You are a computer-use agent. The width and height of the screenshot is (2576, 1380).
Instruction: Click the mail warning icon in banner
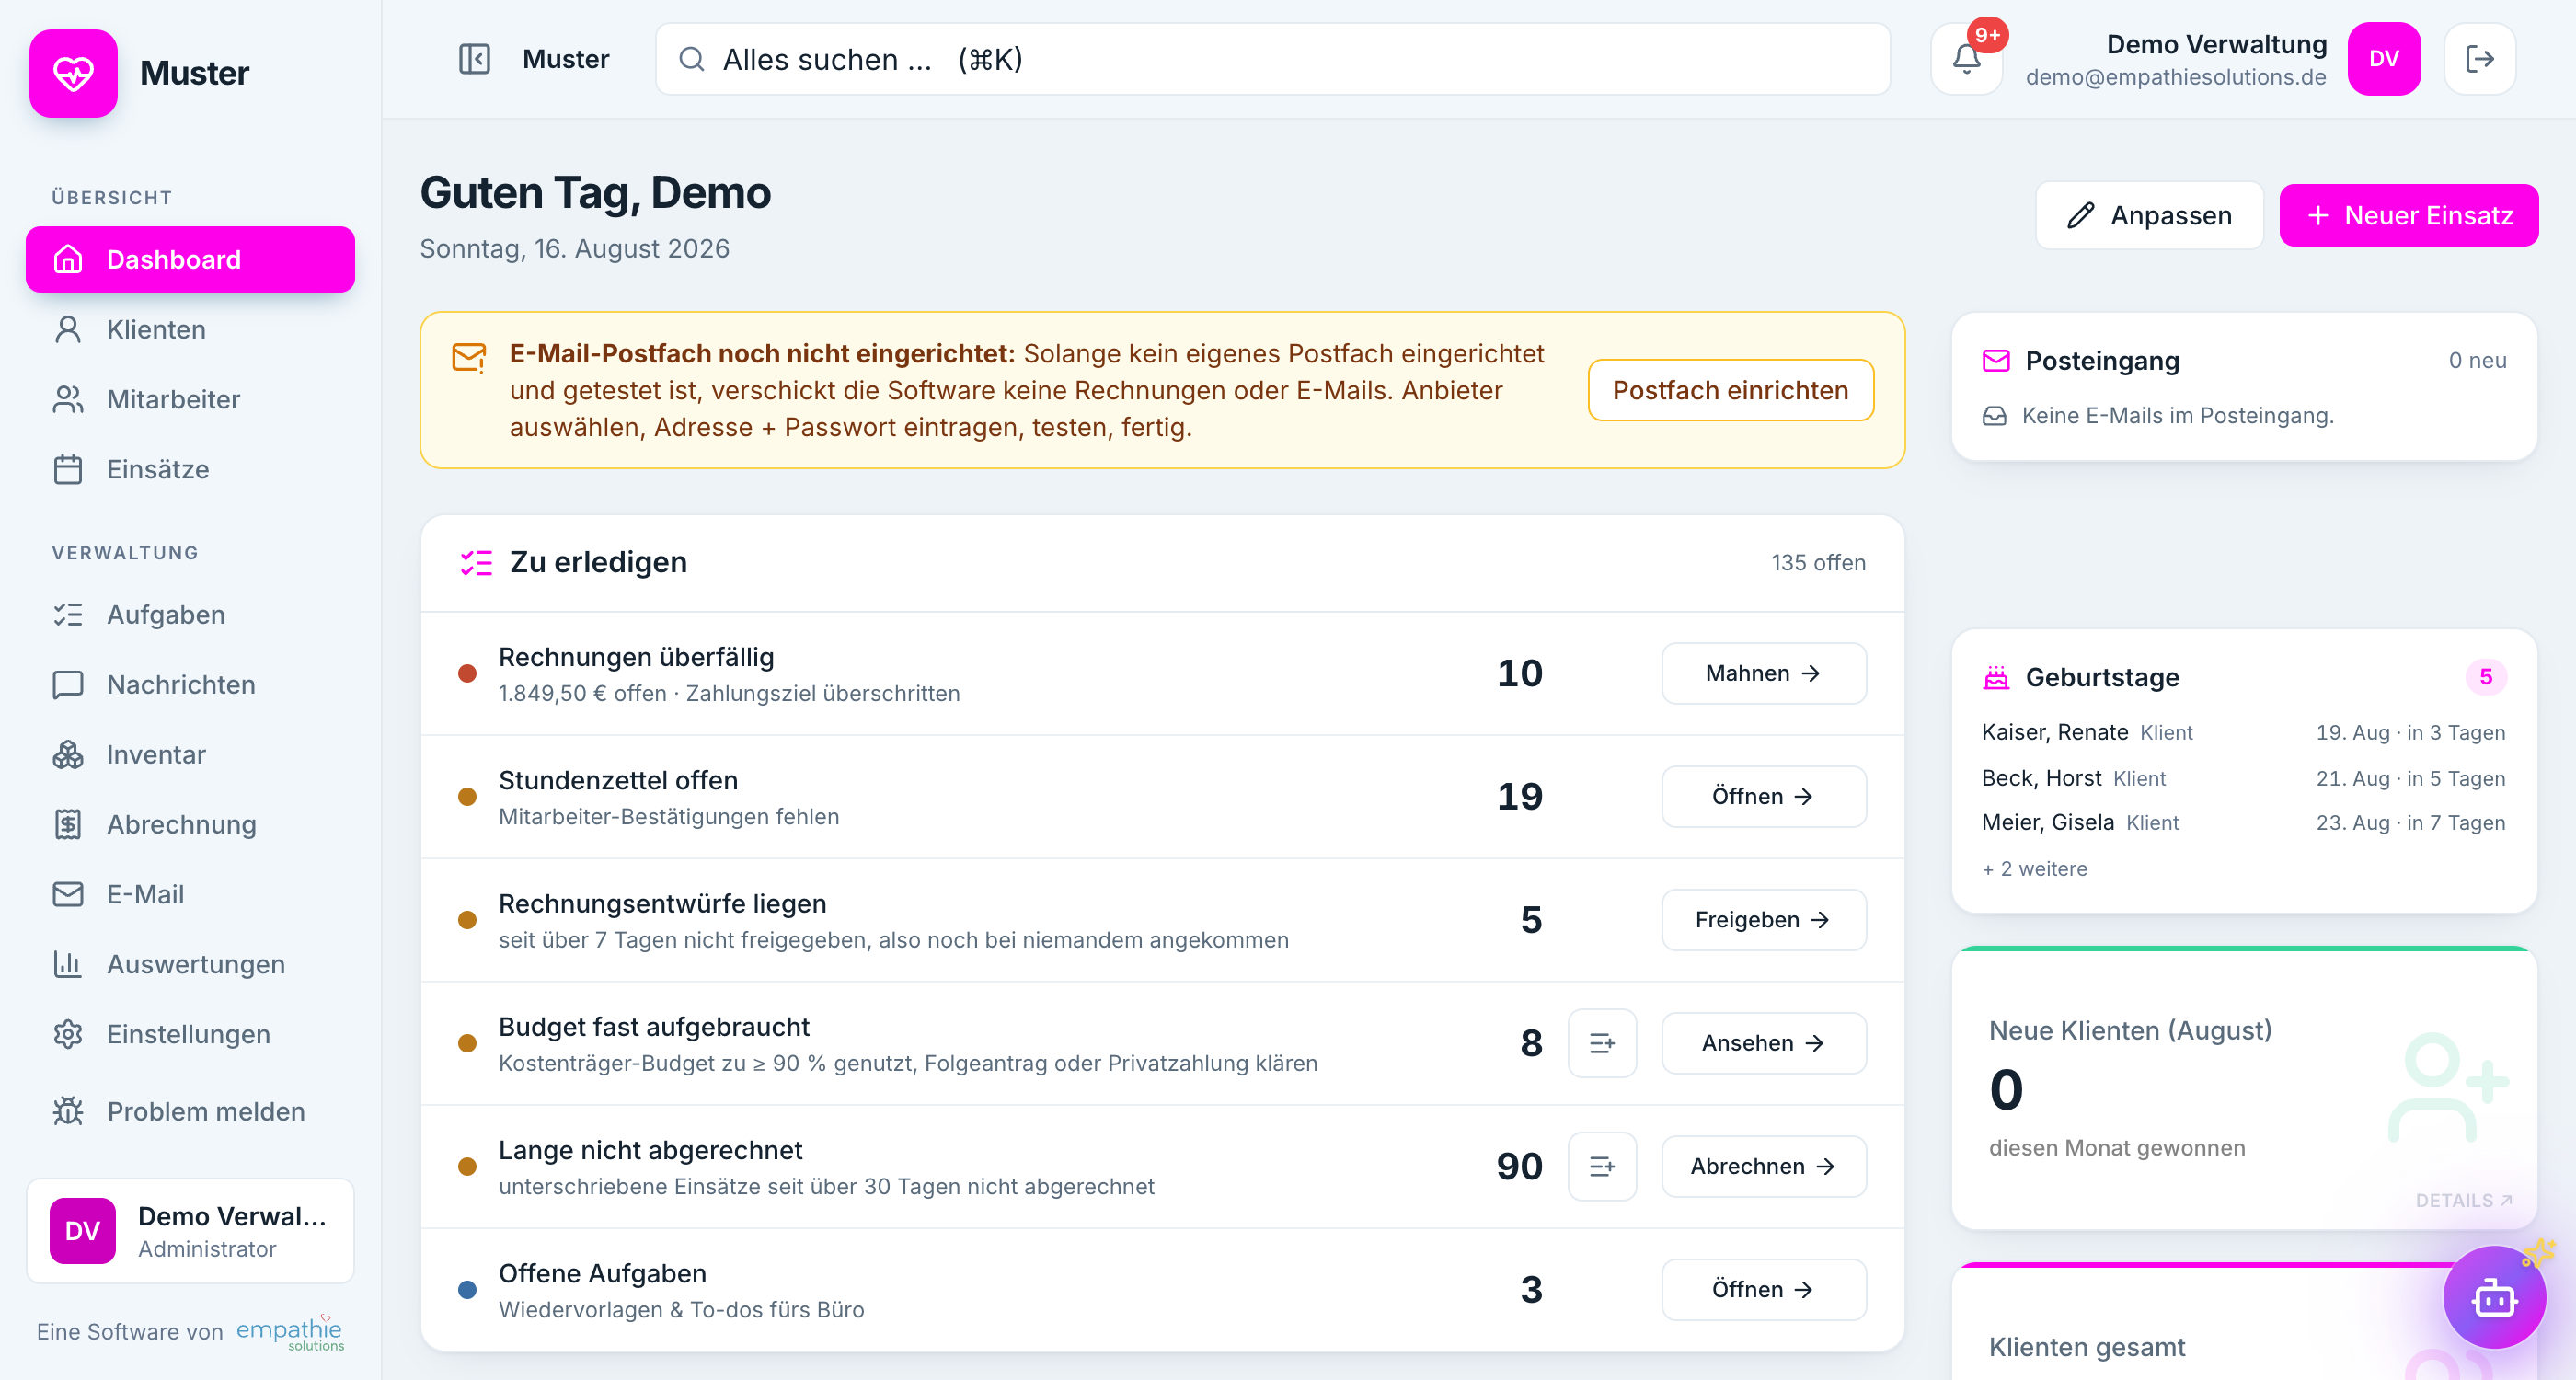pos(469,357)
